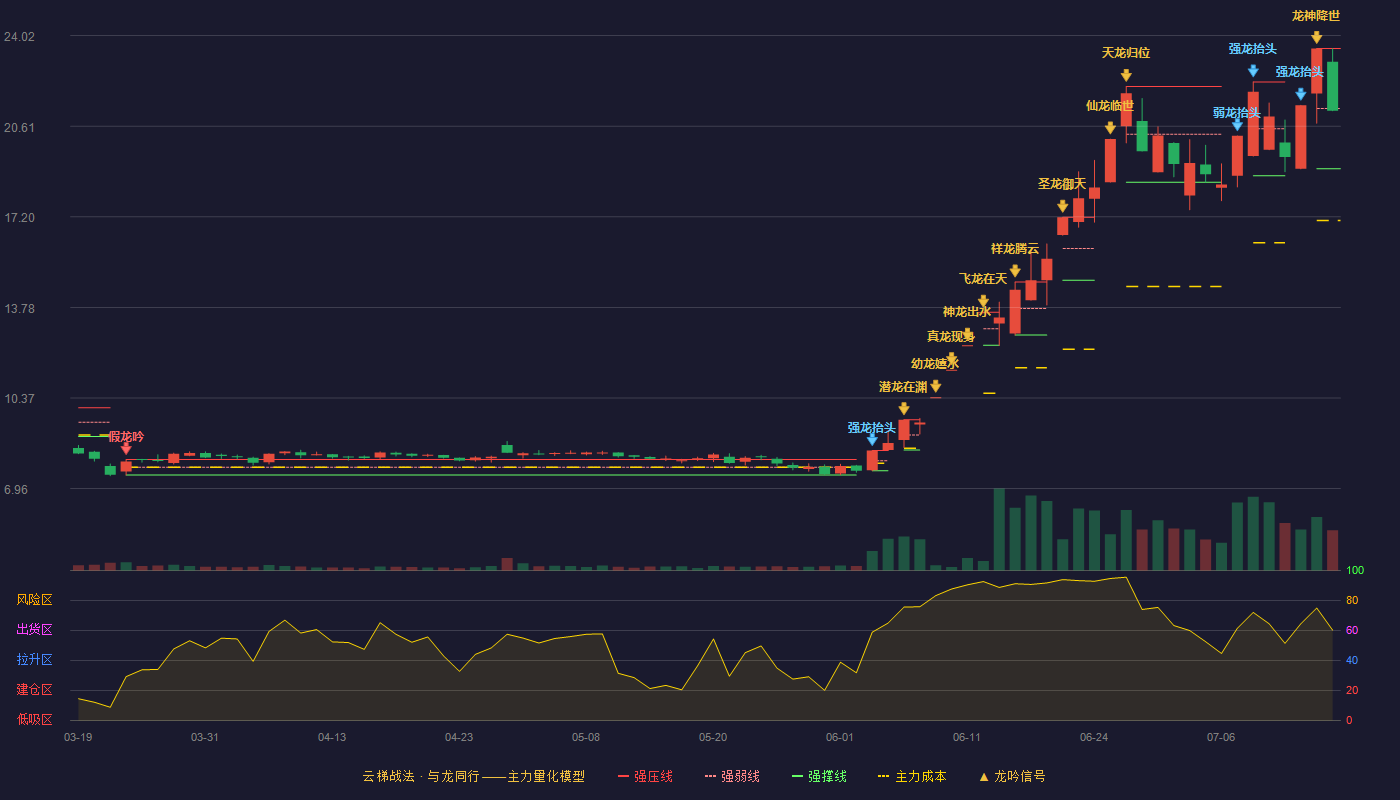Click the 06-24 date label
This screenshot has height=800, width=1400.
1094,737
